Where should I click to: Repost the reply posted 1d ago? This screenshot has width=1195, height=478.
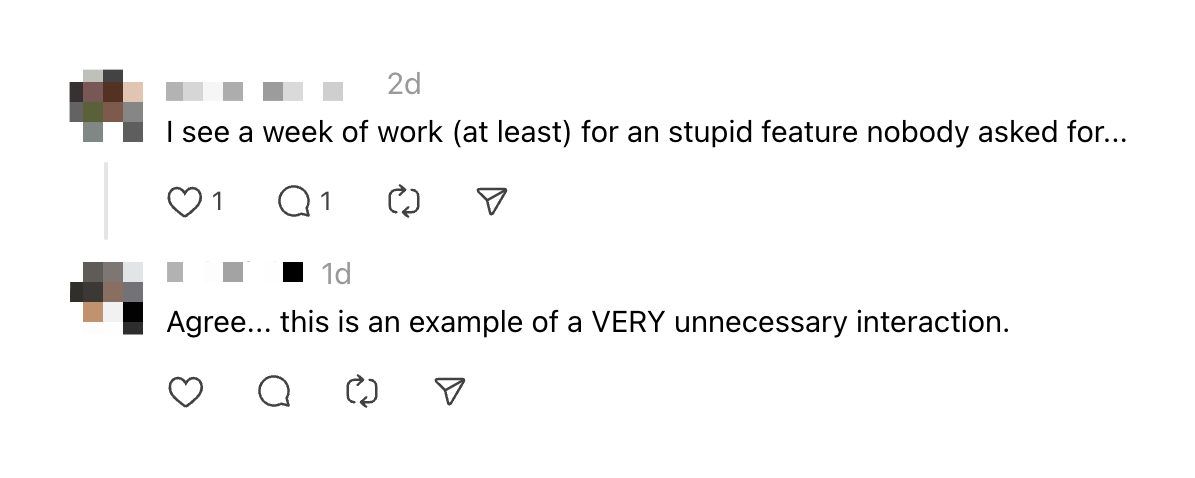click(362, 392)
